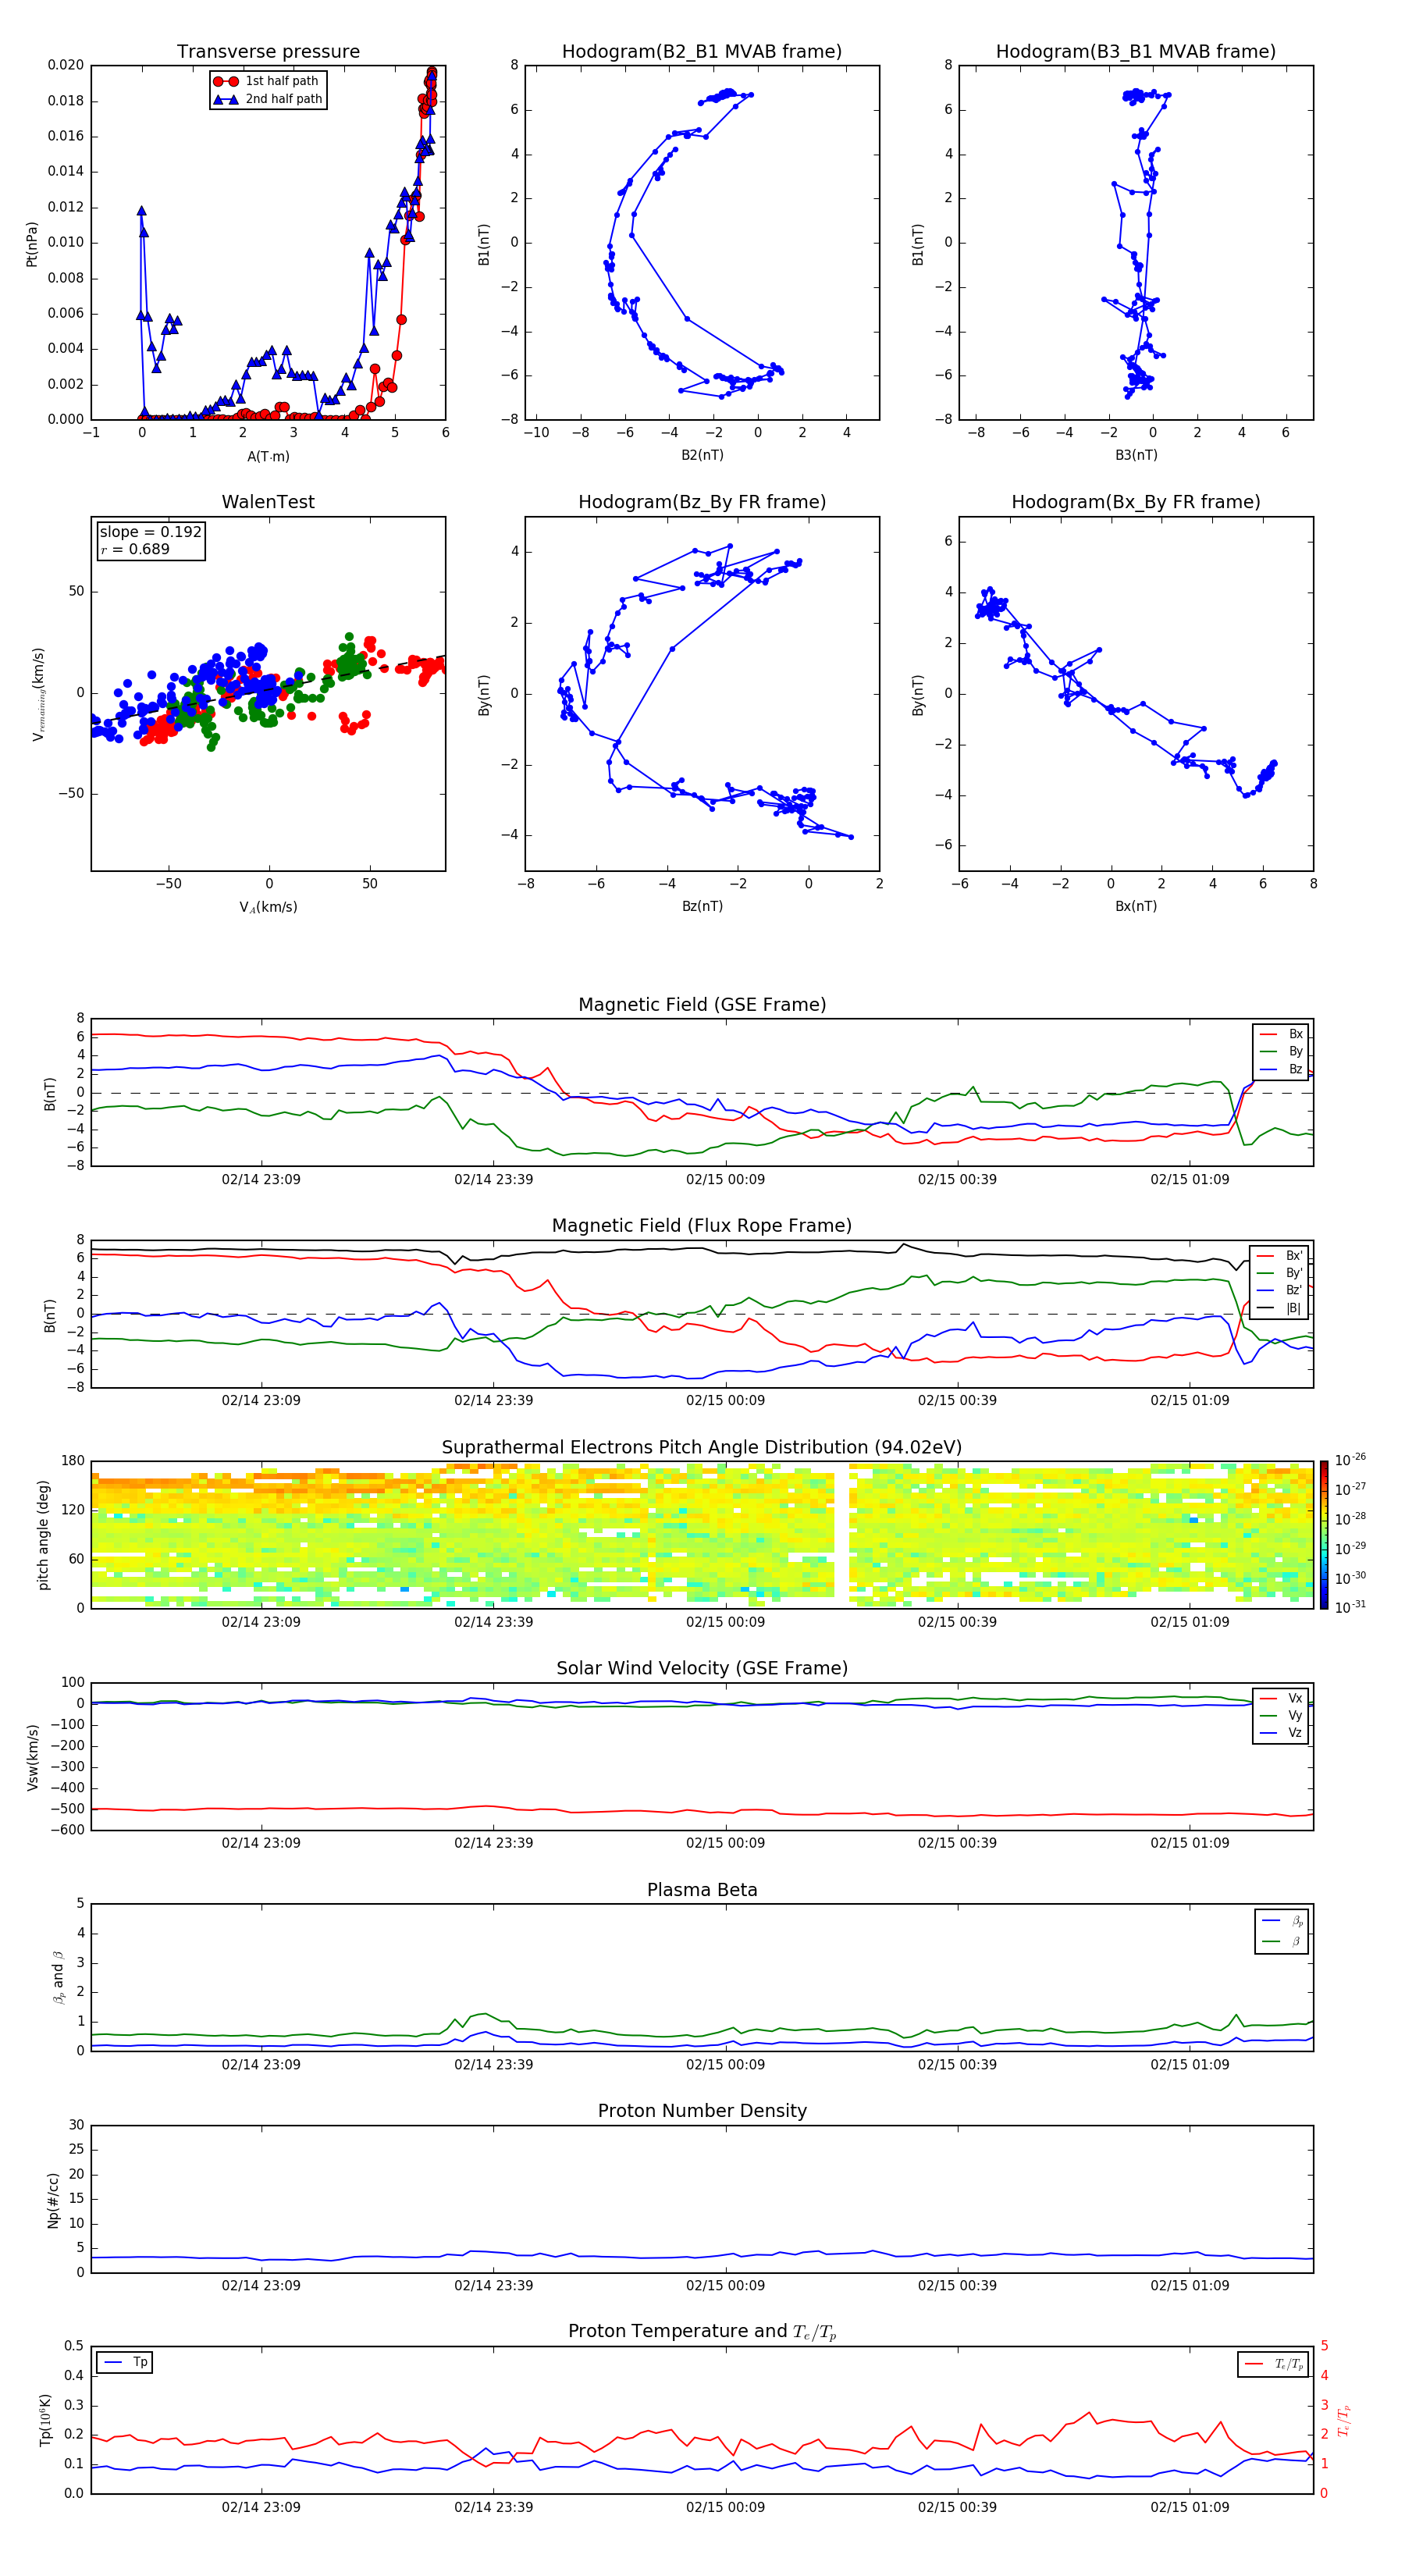Click 'r = 0.689' annotation text
The width and height of the screenshot is (1405, 2576).
(x=135, y=549)
